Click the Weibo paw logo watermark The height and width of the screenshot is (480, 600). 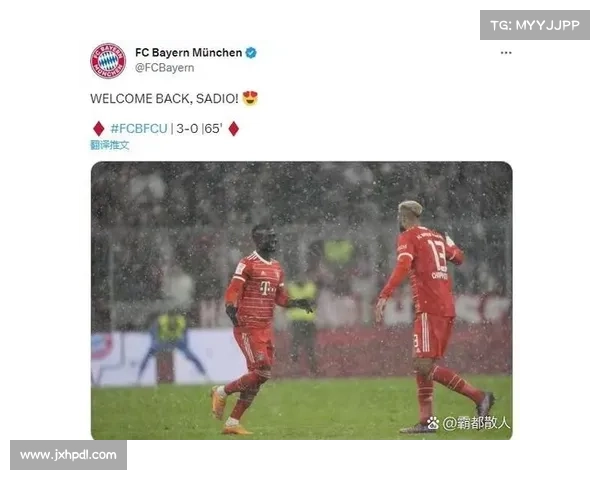pos(433,423)
